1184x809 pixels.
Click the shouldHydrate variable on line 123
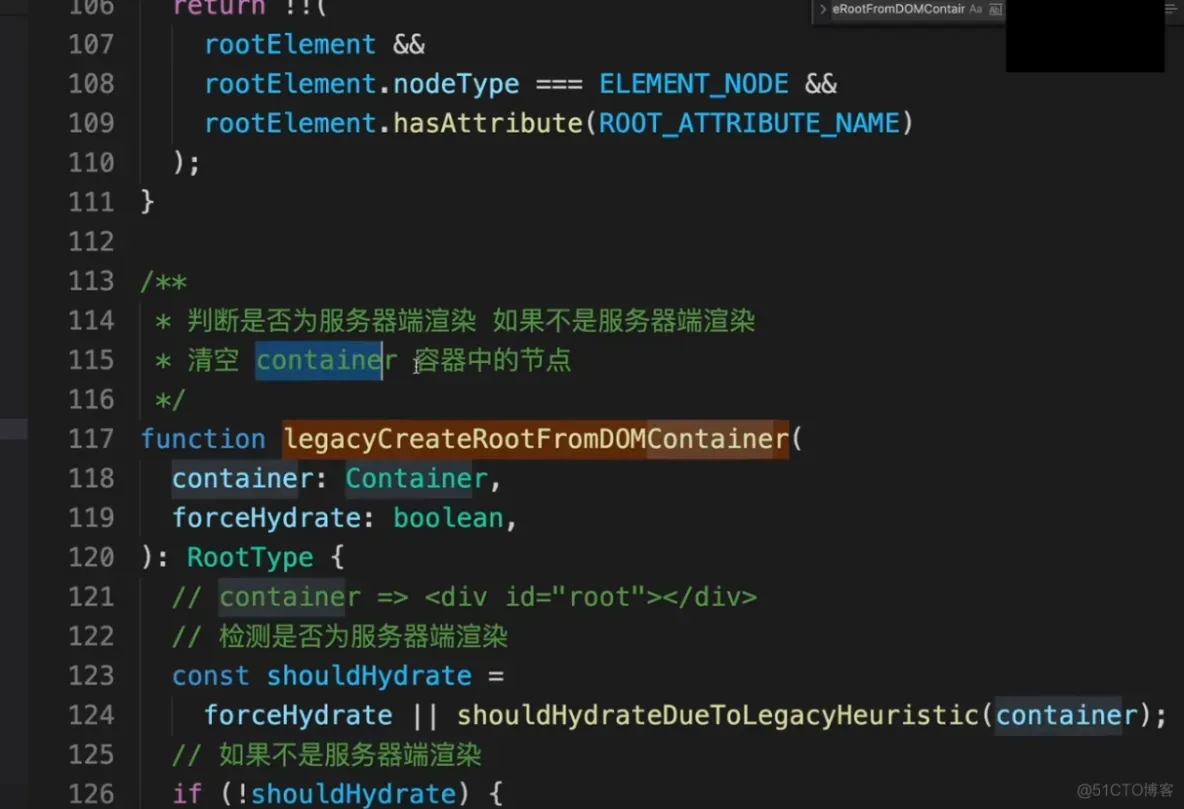(369, 675)
